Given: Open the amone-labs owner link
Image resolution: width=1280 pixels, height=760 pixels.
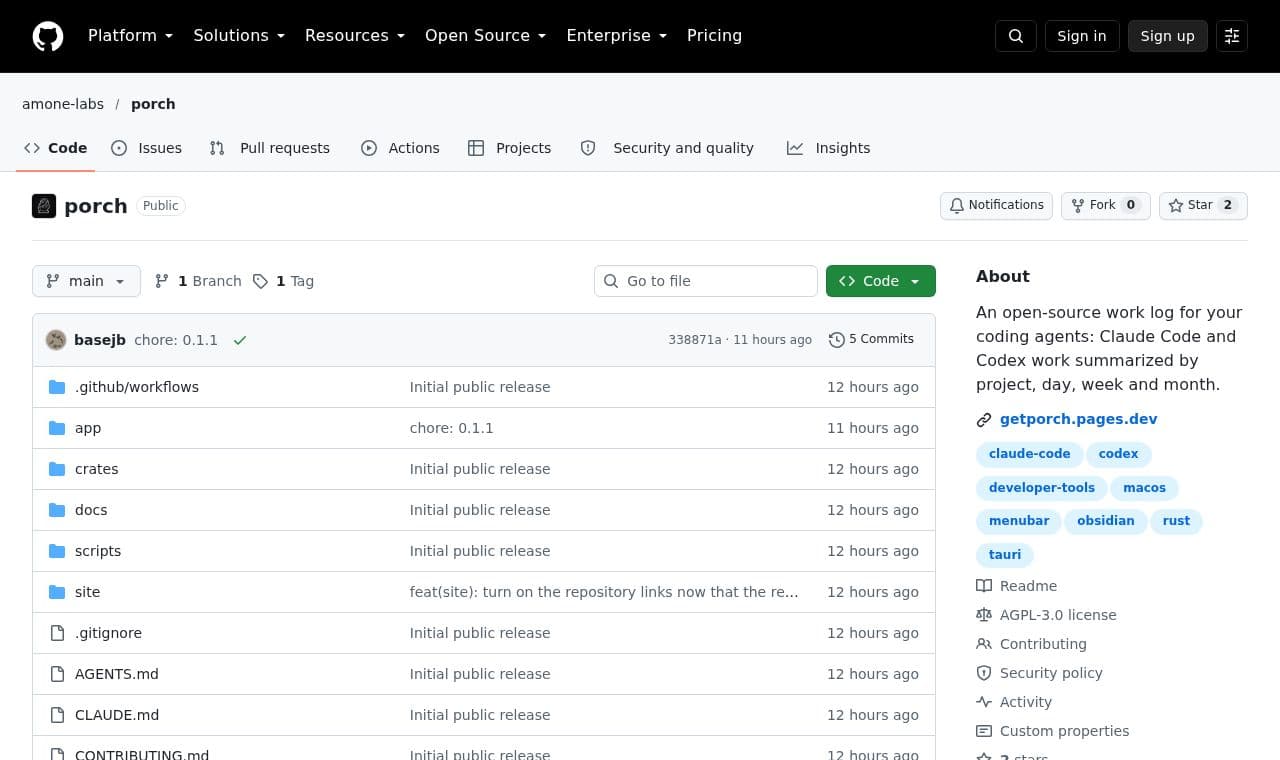Looking at the screenshot, I should 63,104.
